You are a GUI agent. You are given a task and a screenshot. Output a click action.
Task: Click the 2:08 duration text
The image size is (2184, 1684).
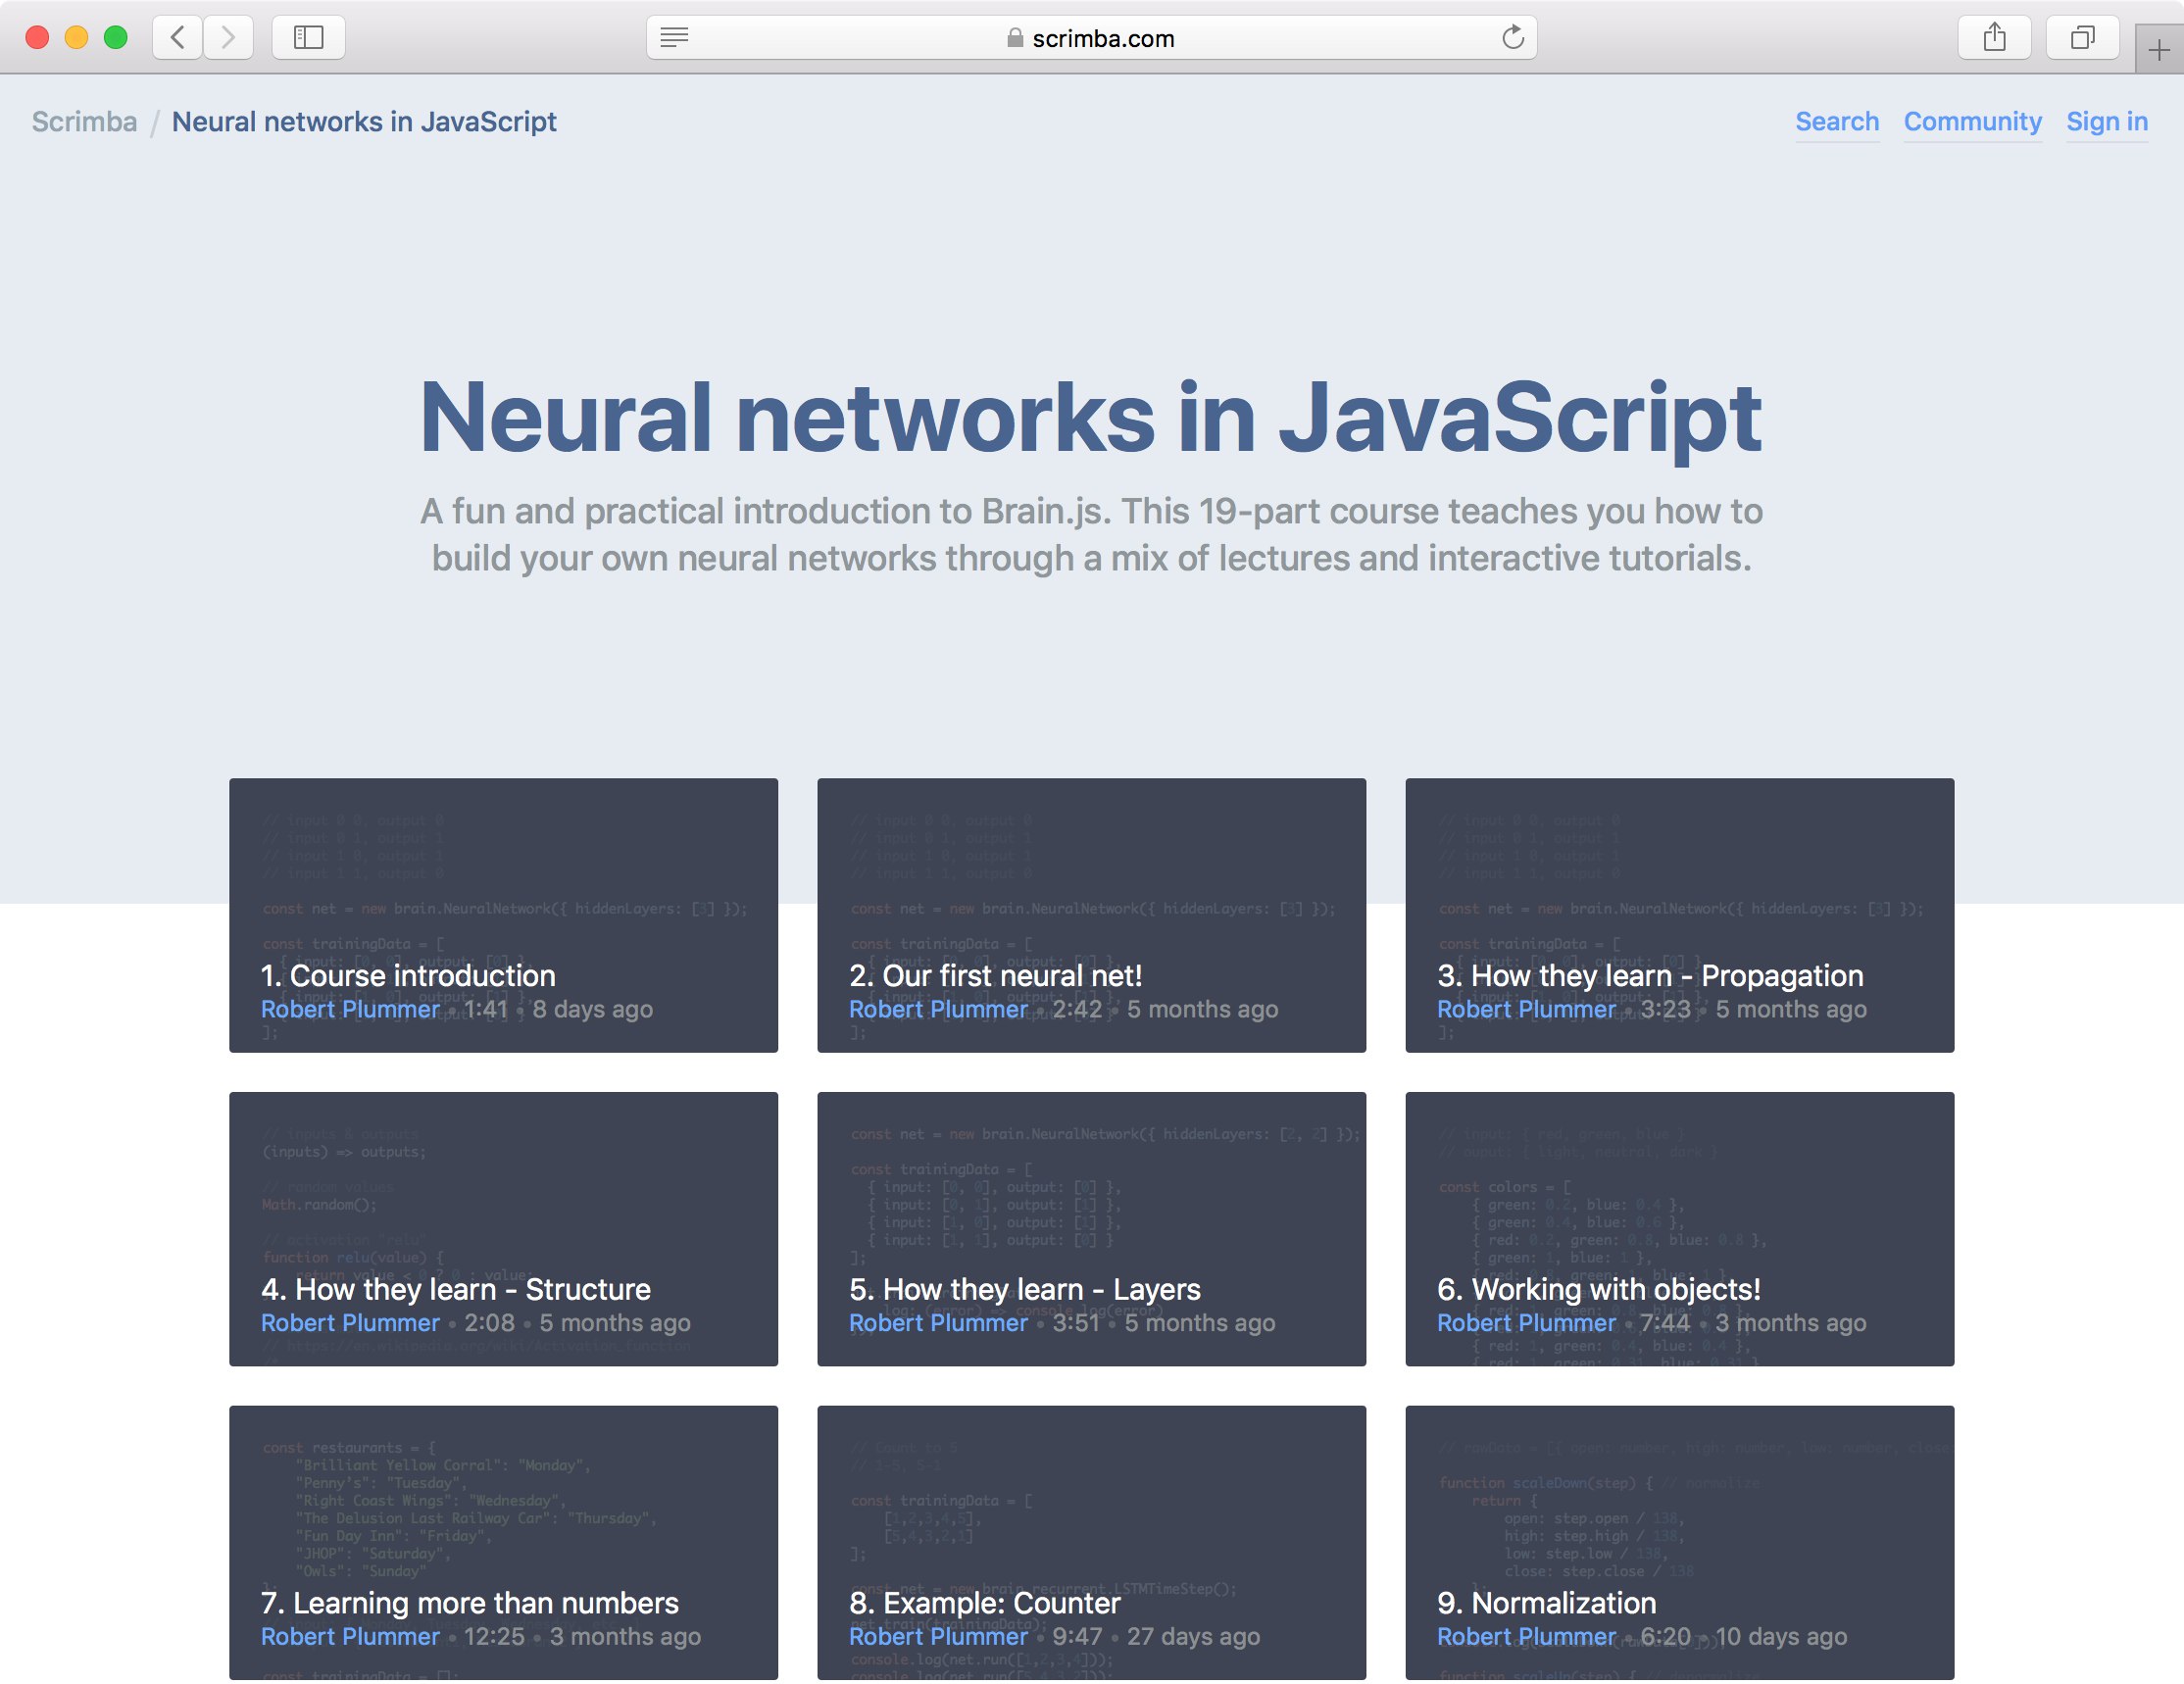489,1323
